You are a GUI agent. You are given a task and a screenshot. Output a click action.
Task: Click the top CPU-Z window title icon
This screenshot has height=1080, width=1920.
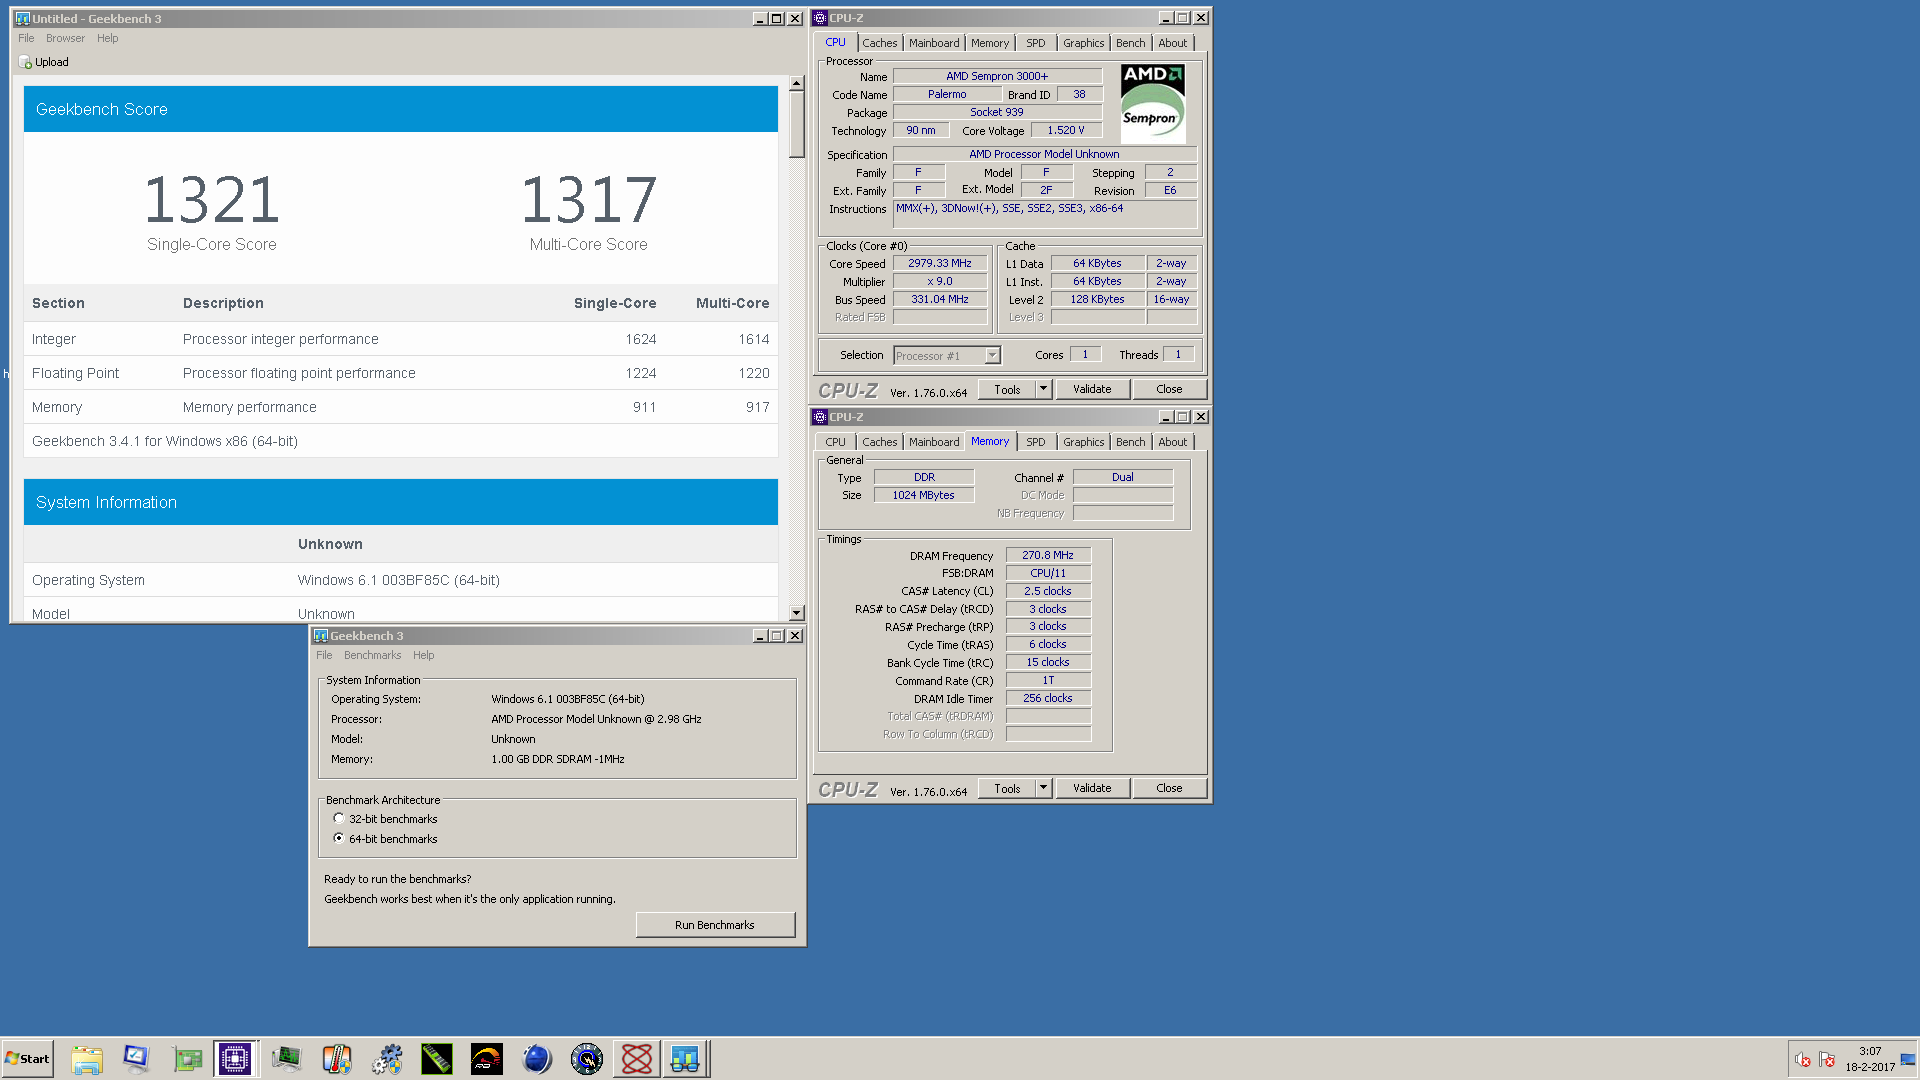tap(820, 18)
